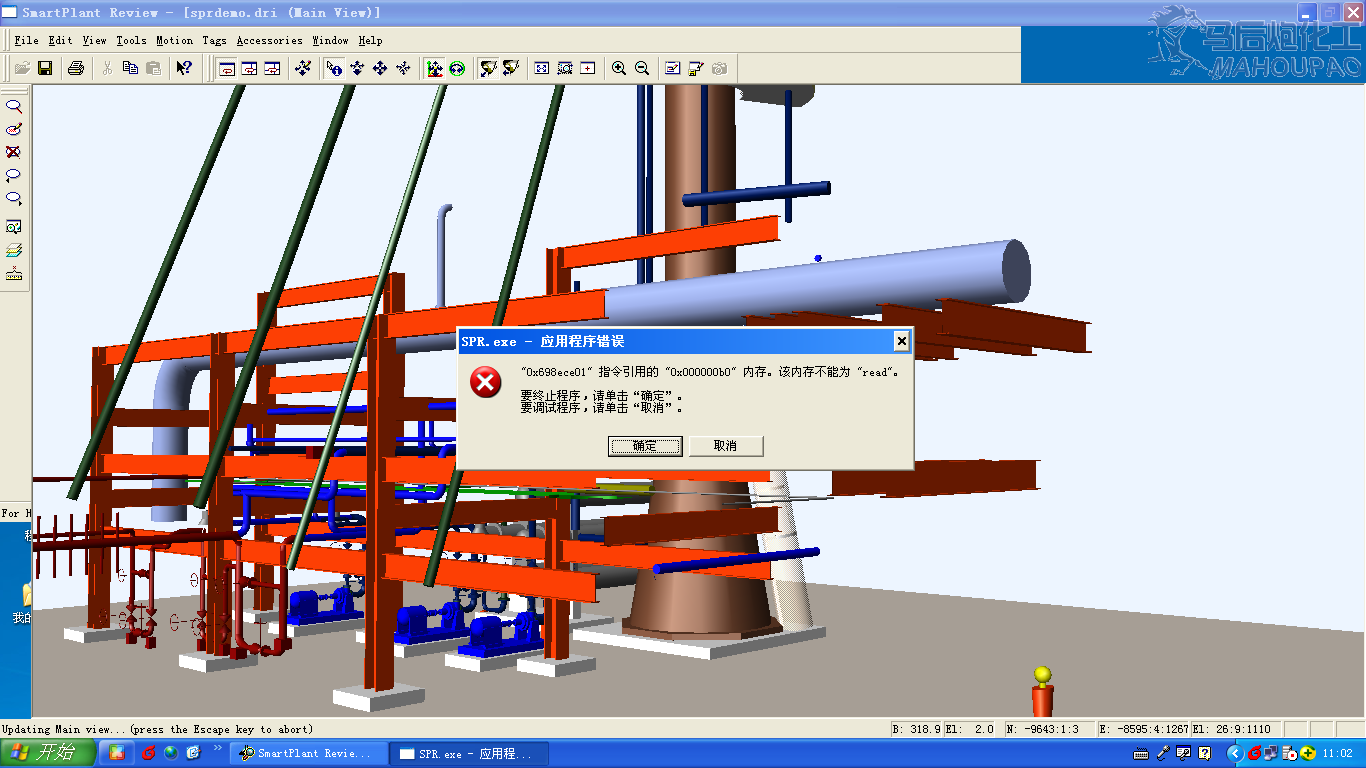The height and width of the screenshot is (768, 1366).
Task: Click the keyboard icon in system tray
Action: [x=1141, y=753]
